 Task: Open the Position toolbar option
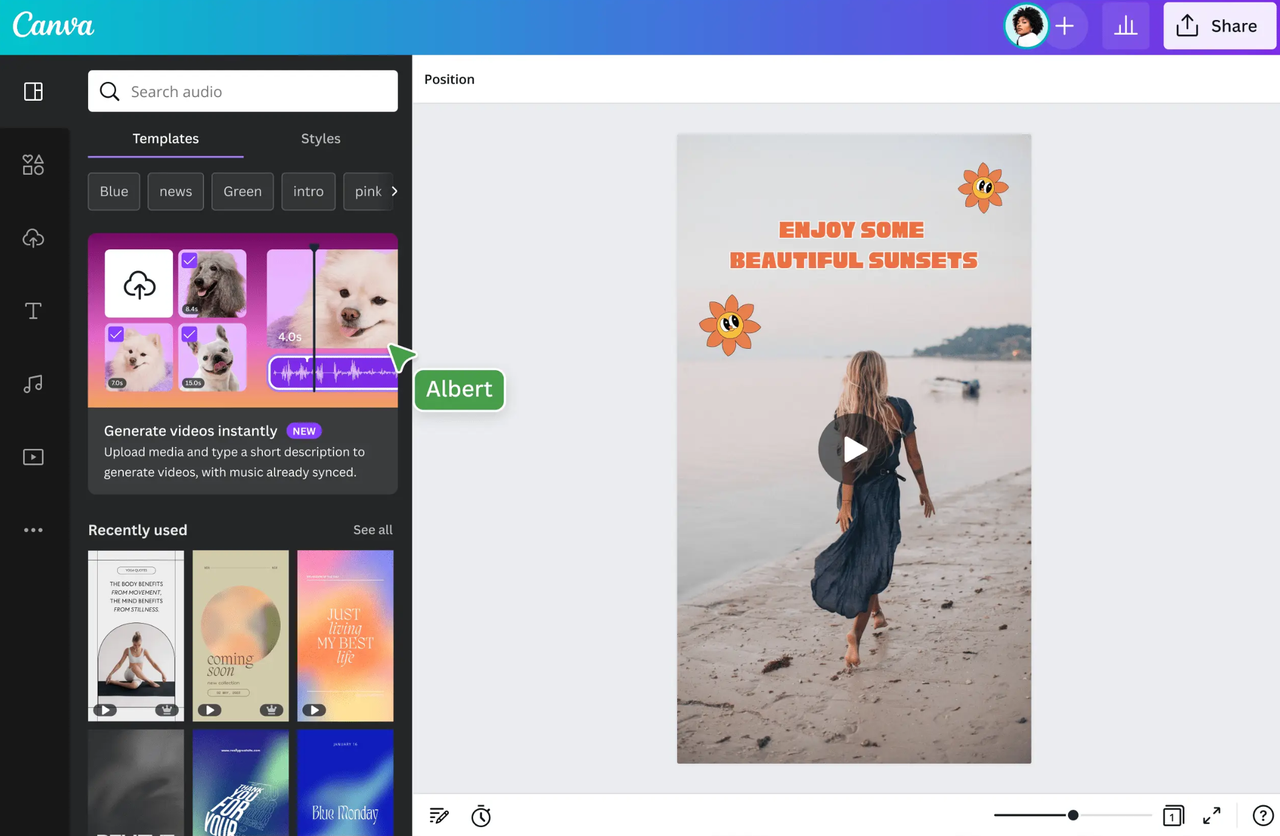(449, 79)
